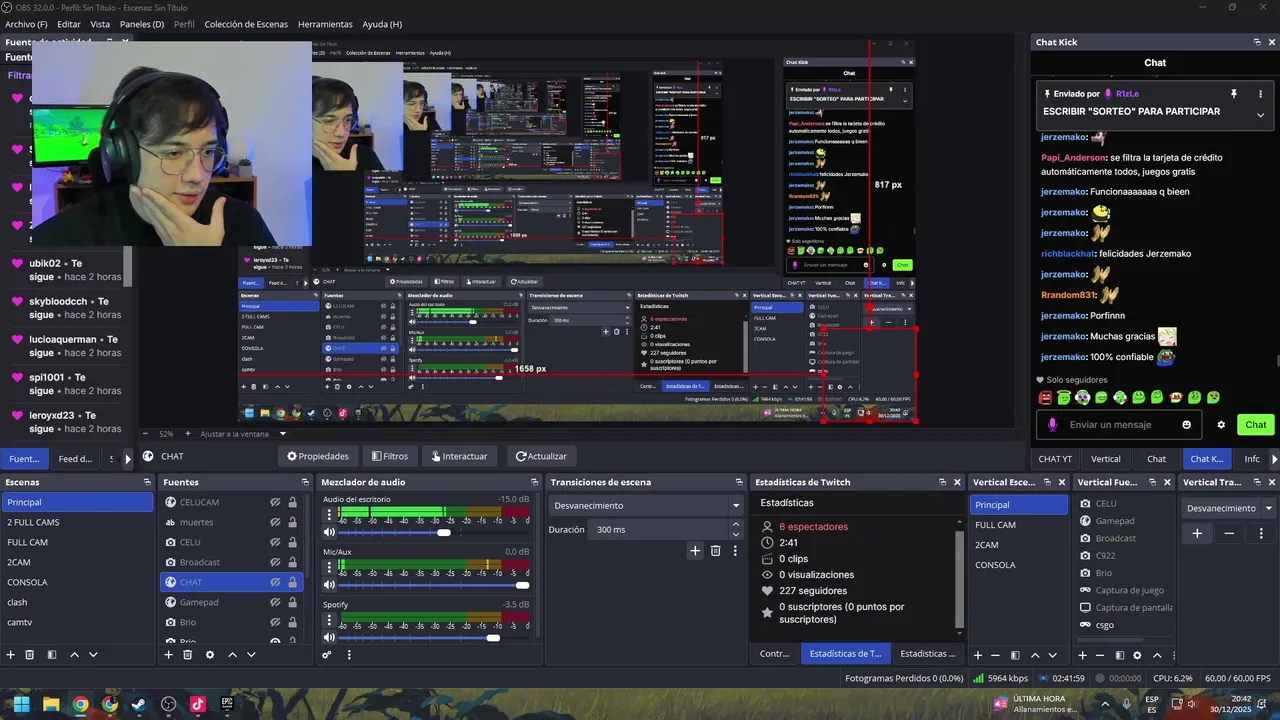Unlock the CELUCAM source lock
Screen dimensions: 1280x720
coord(292,502)
